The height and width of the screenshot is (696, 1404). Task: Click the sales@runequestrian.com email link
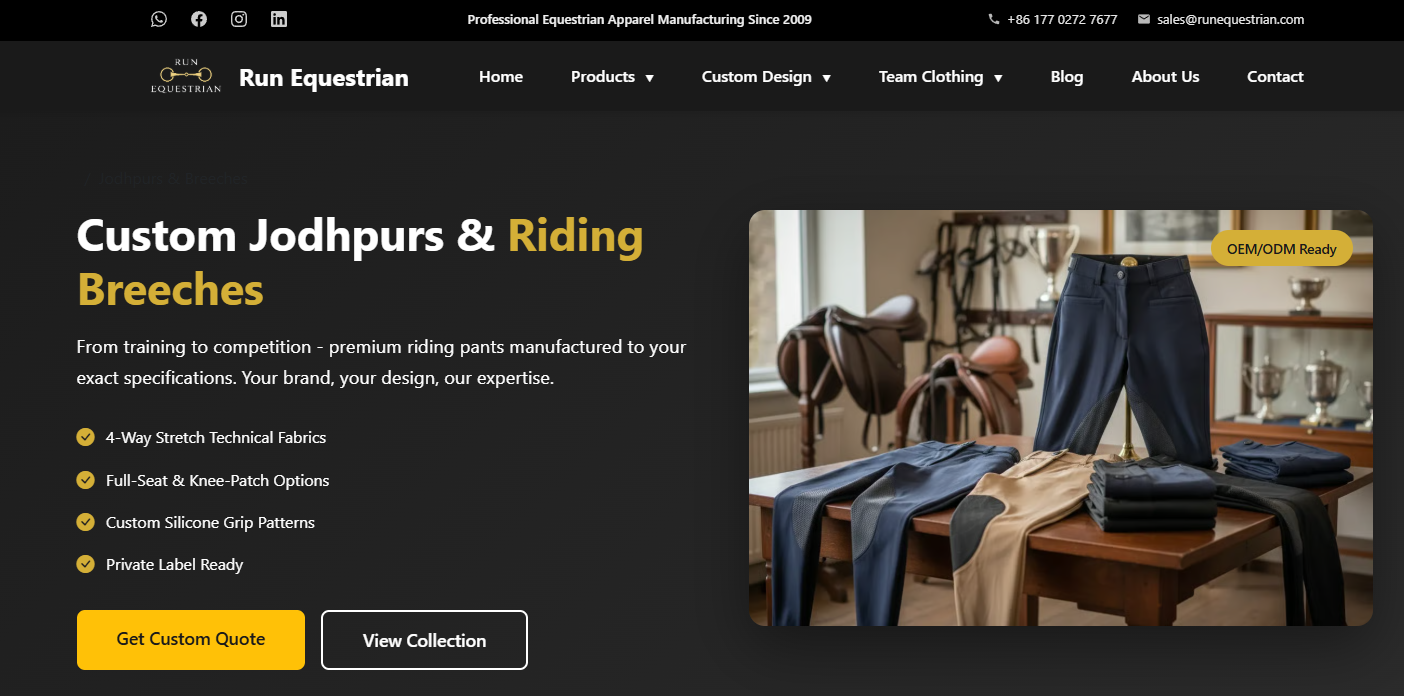click(1230, 19)
